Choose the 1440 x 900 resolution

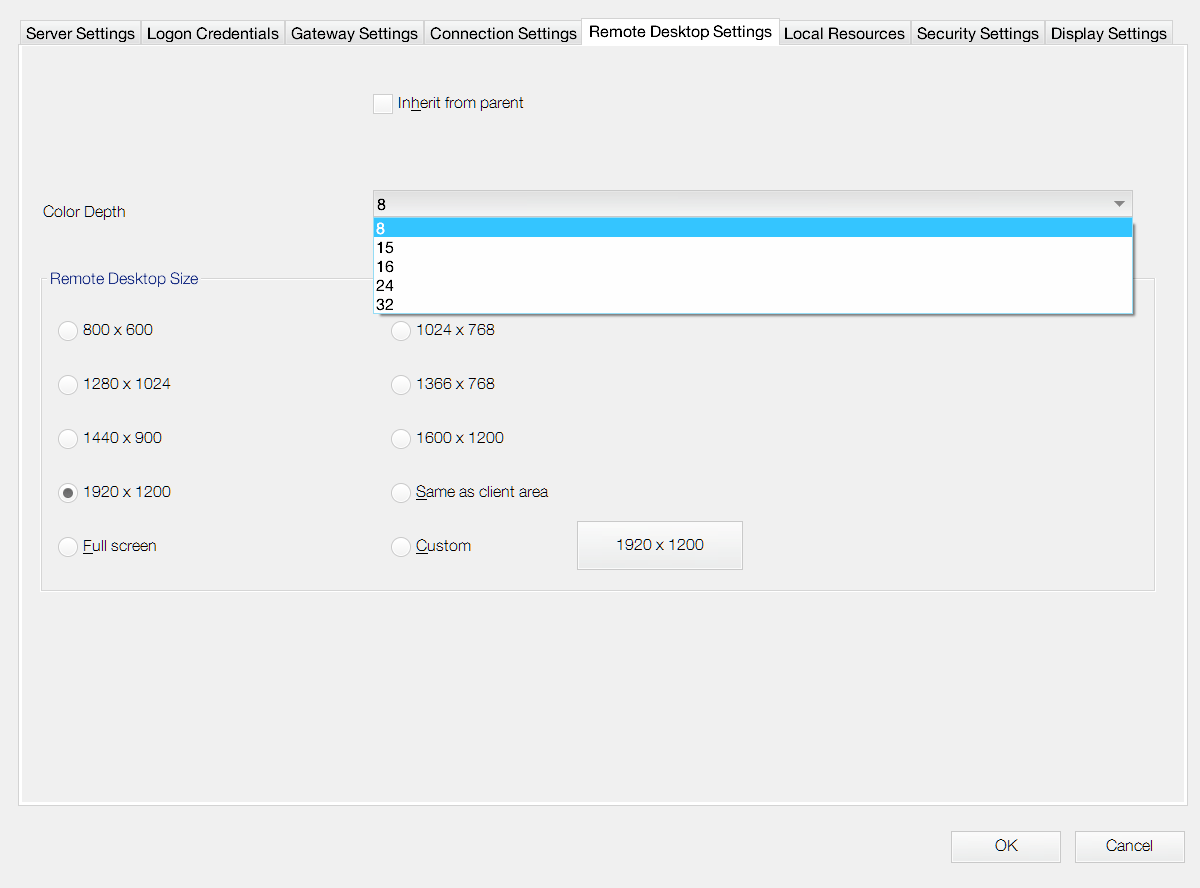point(68,439)
